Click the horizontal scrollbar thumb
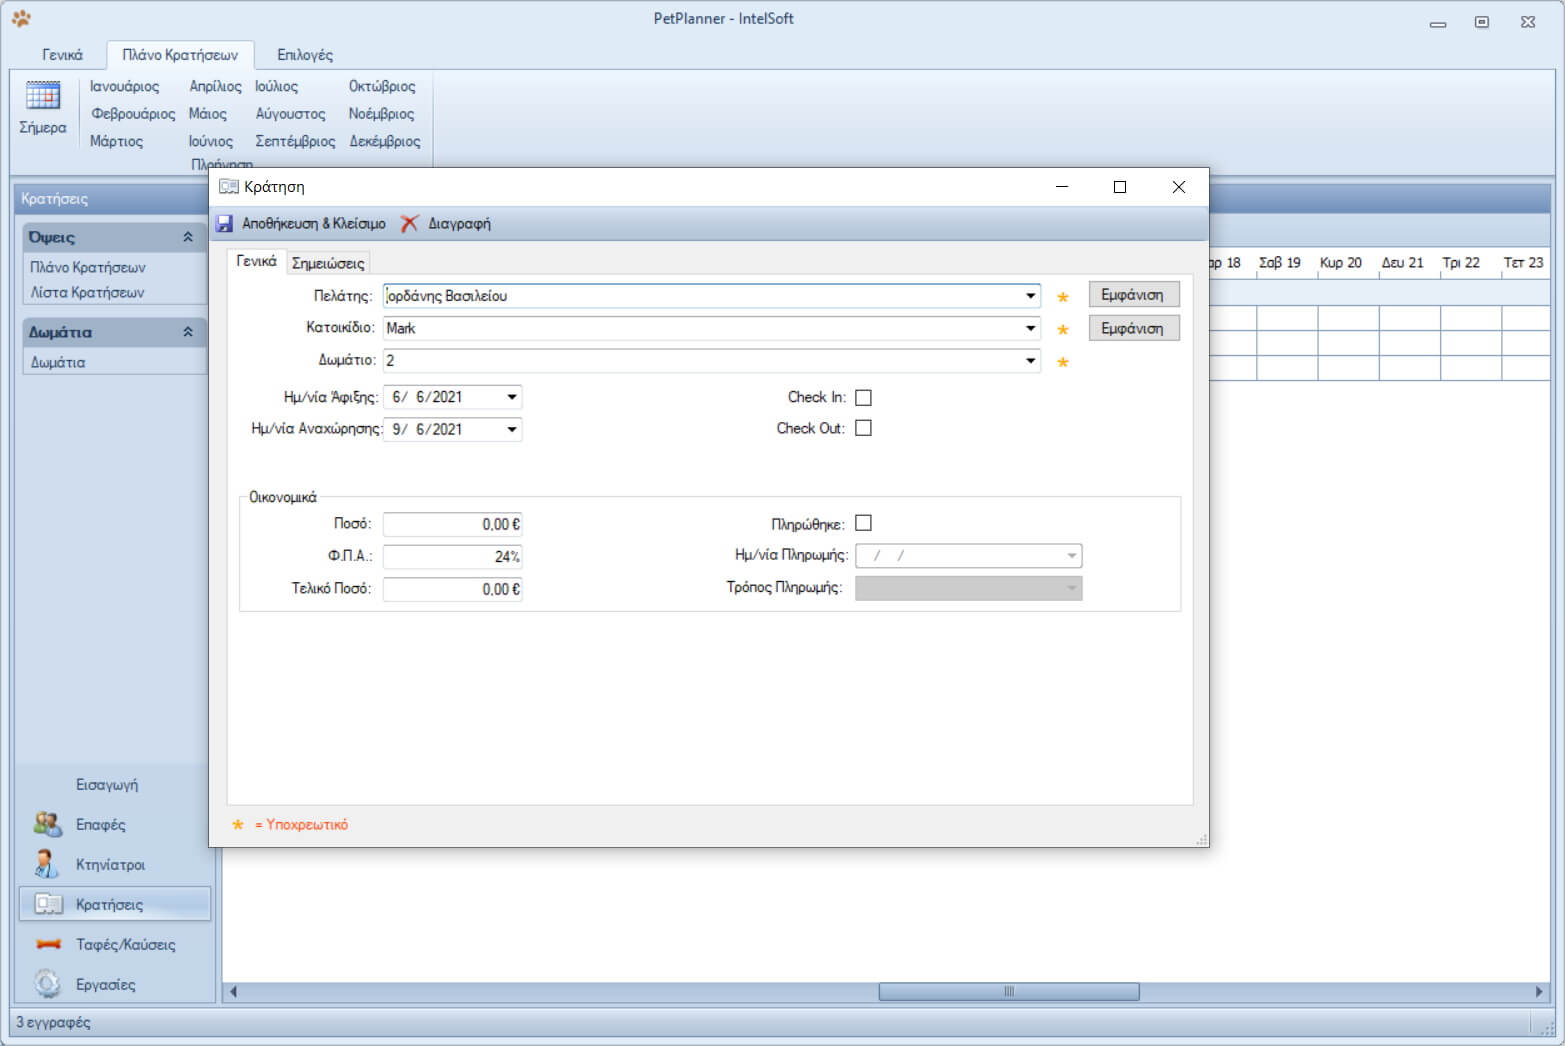This screenshot has width=1565, height=1046. (1008, 992)
